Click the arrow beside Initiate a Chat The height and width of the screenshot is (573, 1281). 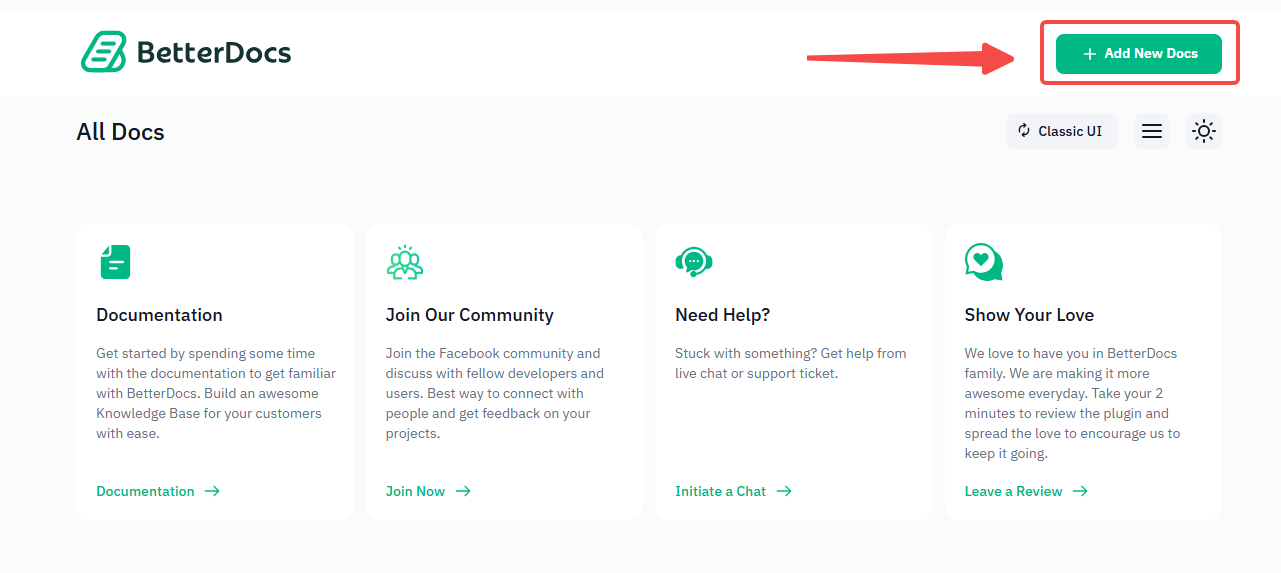pyautogui.click(x=784, y=491)
